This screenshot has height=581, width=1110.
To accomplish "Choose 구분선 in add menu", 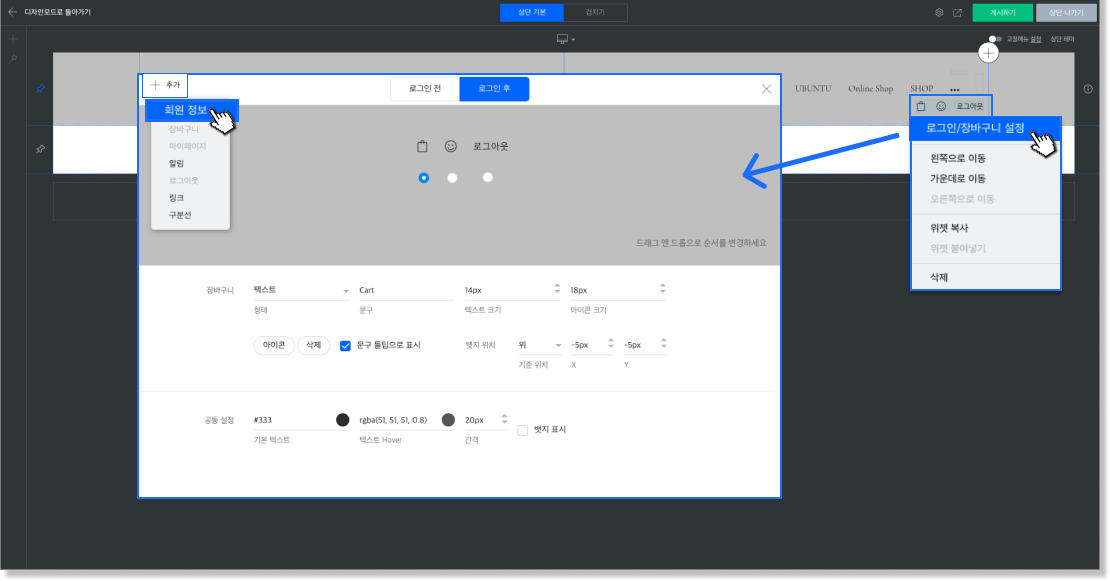I will [x=180, y=215].
